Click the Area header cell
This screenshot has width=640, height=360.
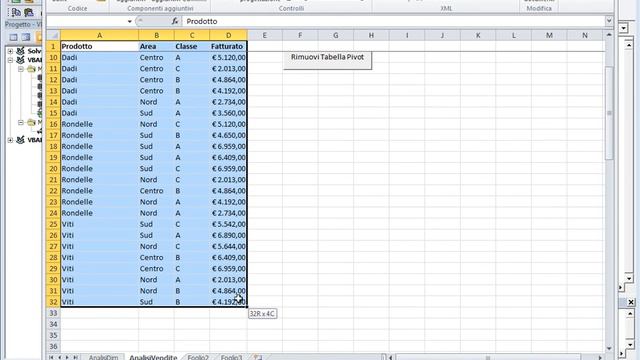coord(156,47)
